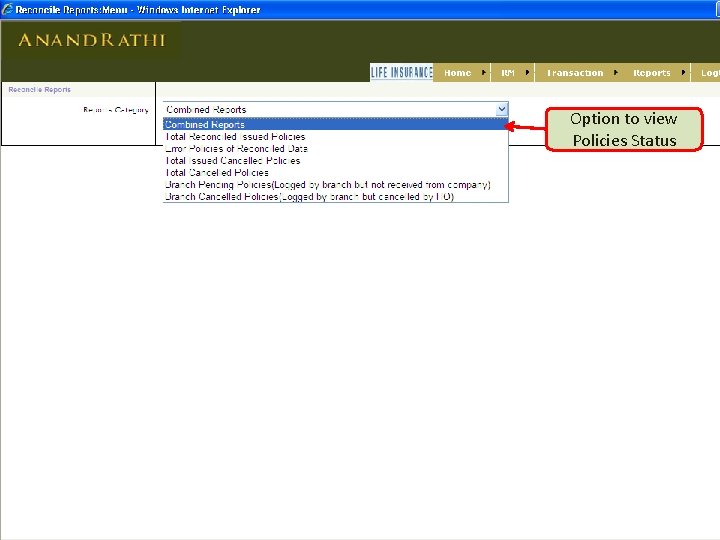Expand the arrow beside Reports
The image size is (720, 540).
click(683, 73)
